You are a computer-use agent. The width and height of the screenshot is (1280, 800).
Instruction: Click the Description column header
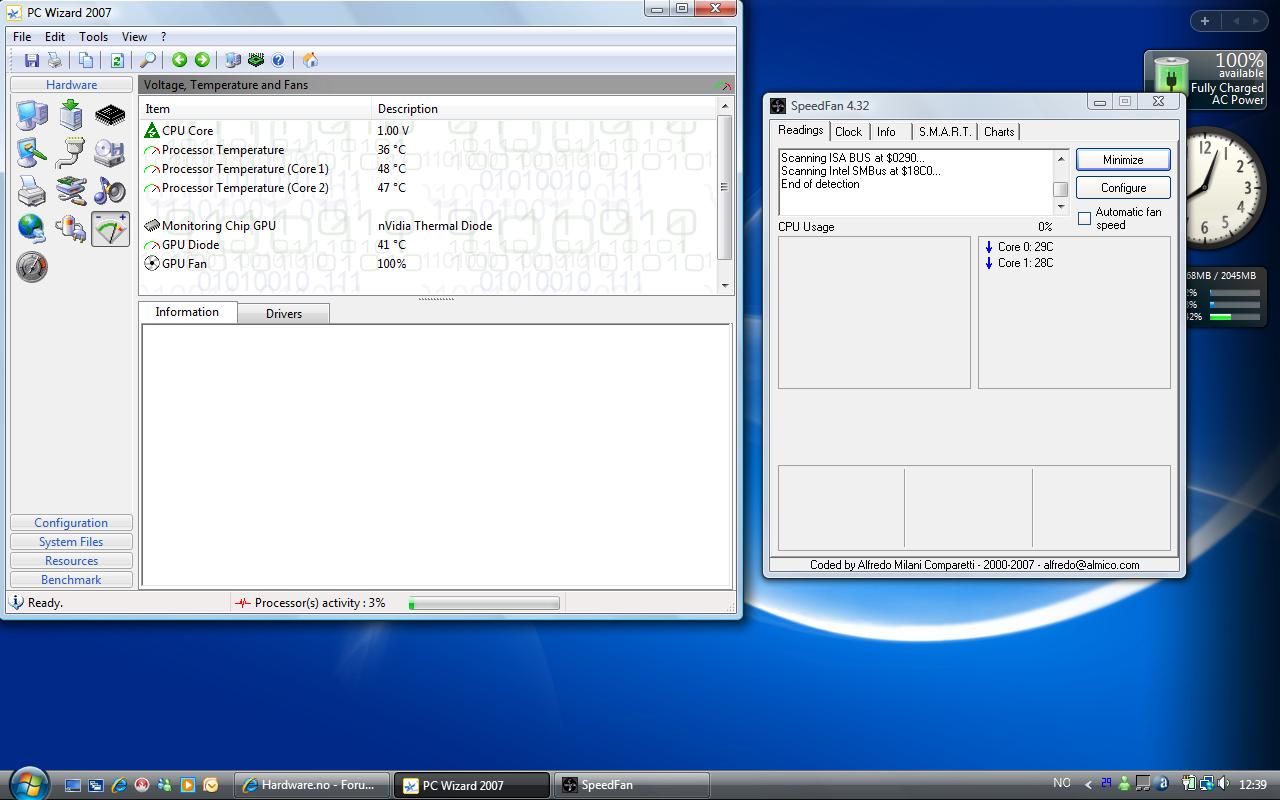tap(545, 109)
